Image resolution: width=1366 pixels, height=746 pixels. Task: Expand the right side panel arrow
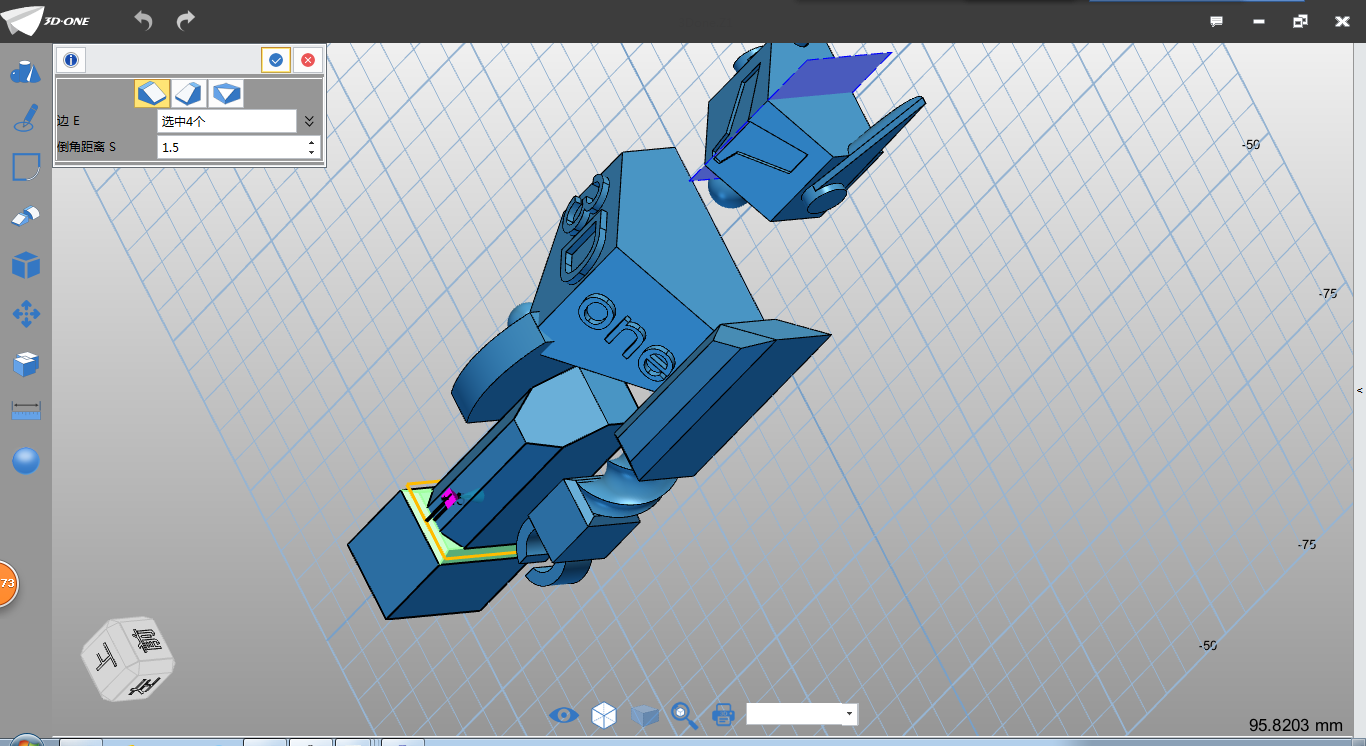click(x=1360, y=391)
